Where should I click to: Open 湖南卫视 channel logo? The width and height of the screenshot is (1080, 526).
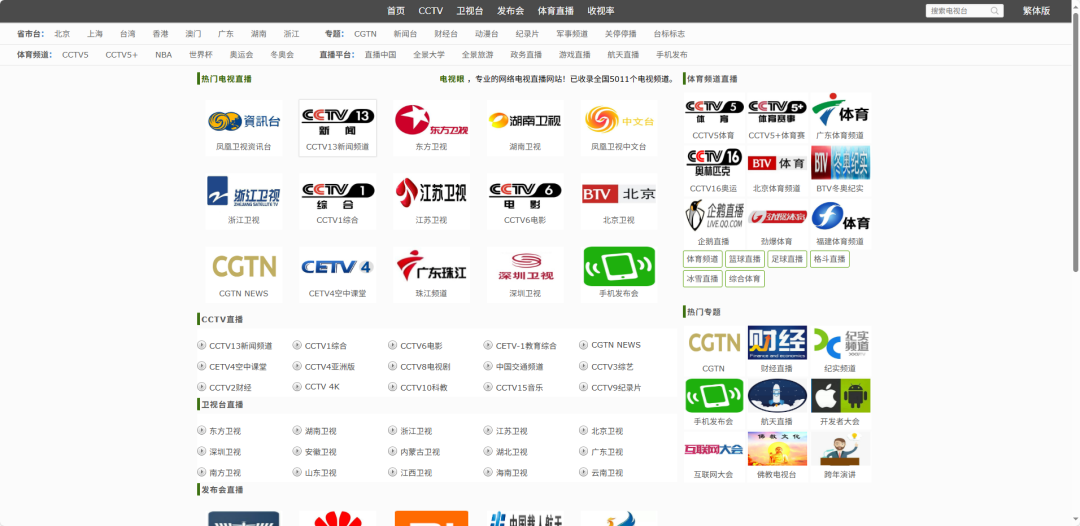coord(525,121)
